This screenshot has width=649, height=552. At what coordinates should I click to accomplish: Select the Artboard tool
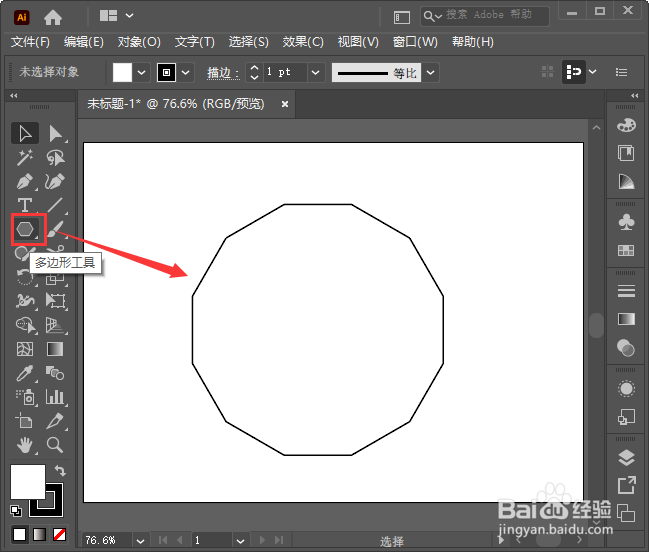click(x=25, y=421)
